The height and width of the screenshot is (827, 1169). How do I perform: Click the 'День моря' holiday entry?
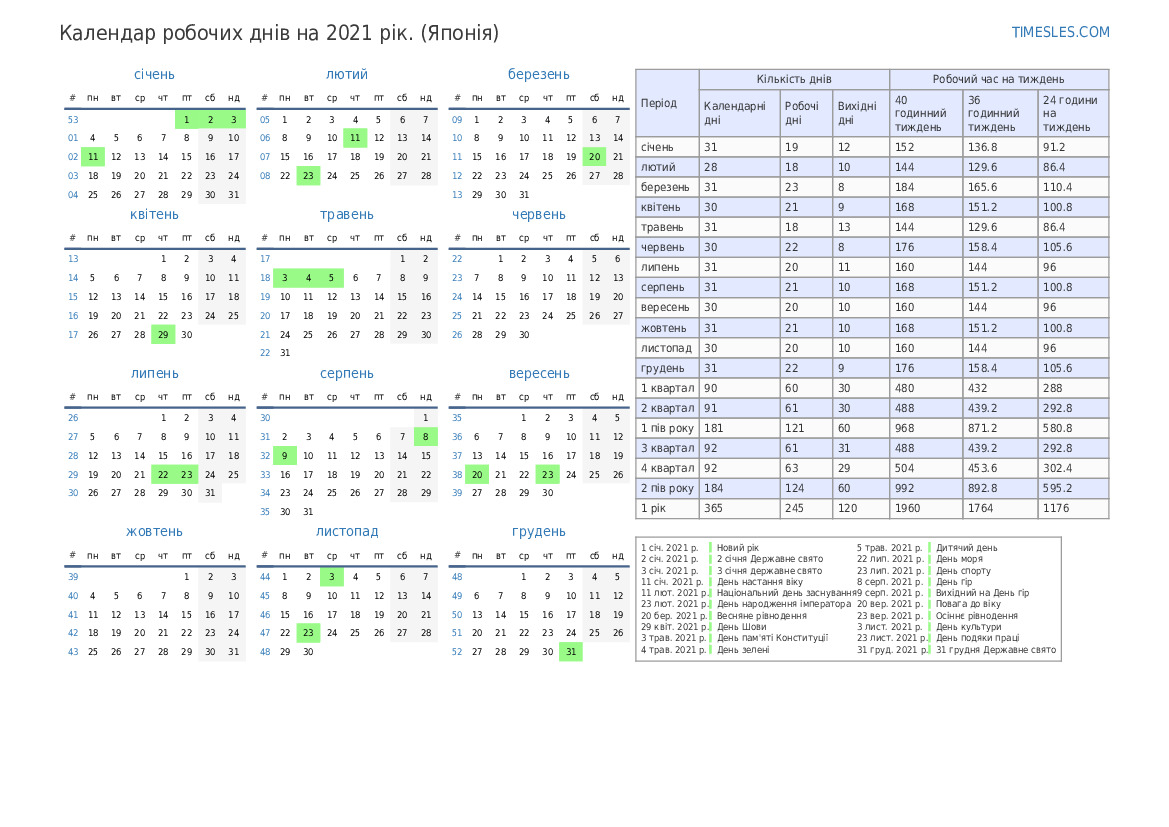(959, 559)
